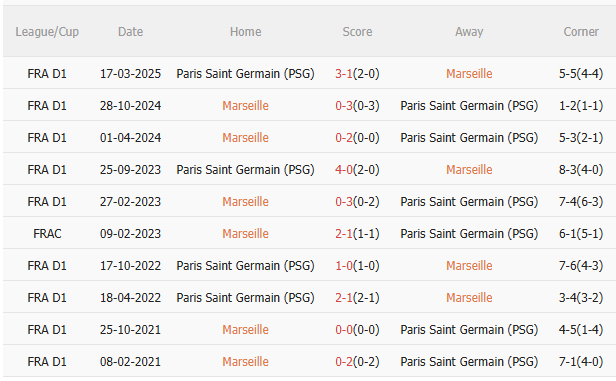Open the 4-0 score from 25-09-2023
Image resolution: width=616 pixels, height=381 pixels.
coord(344,170)
